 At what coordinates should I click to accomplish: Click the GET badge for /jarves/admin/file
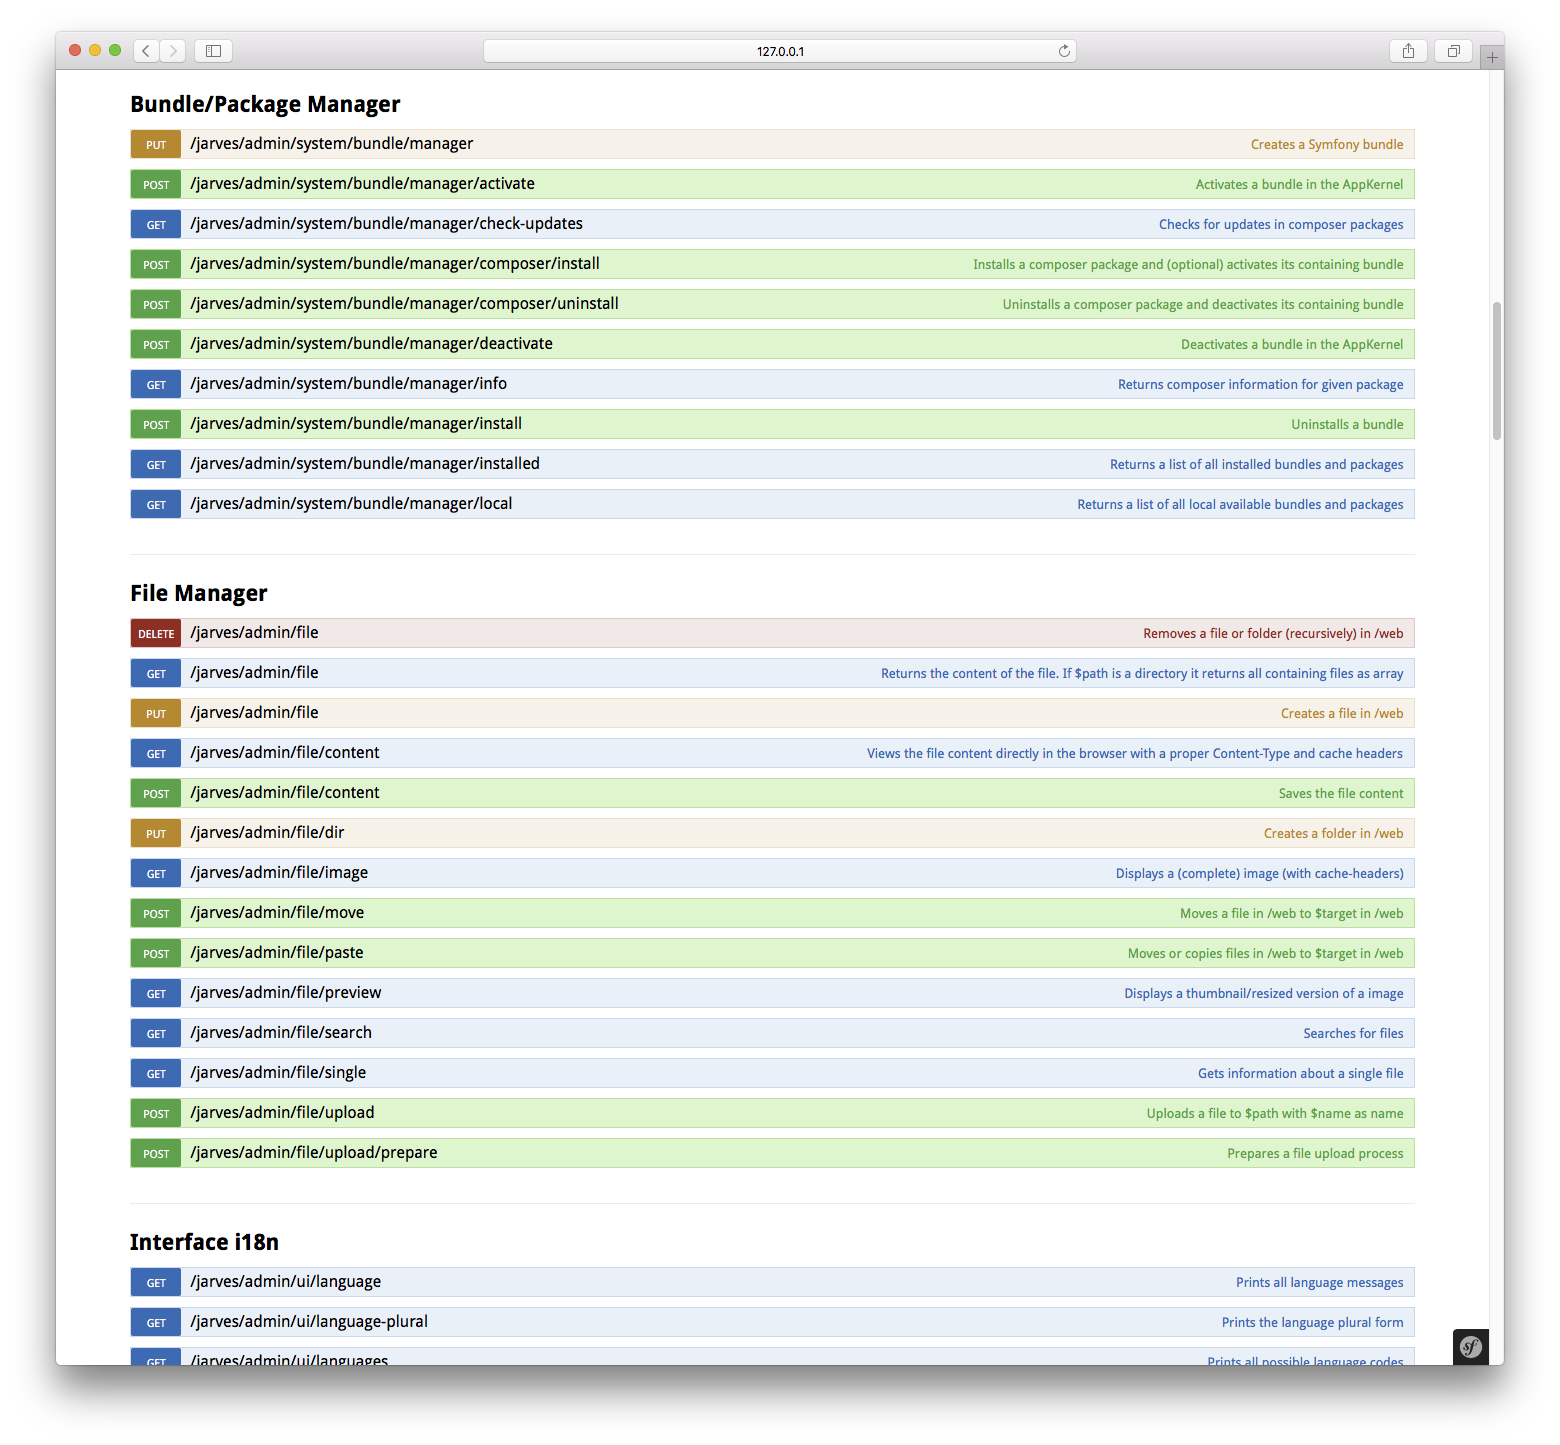tap(156, 673)
